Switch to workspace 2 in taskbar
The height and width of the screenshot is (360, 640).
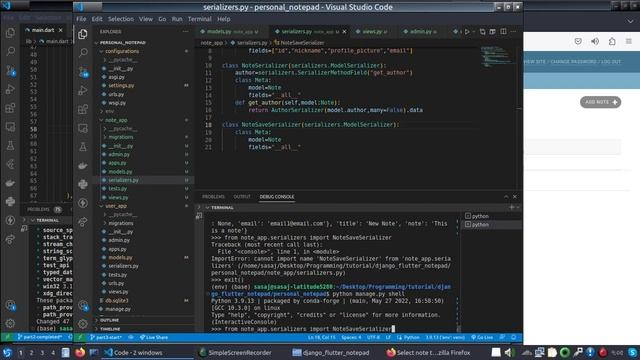31,353
